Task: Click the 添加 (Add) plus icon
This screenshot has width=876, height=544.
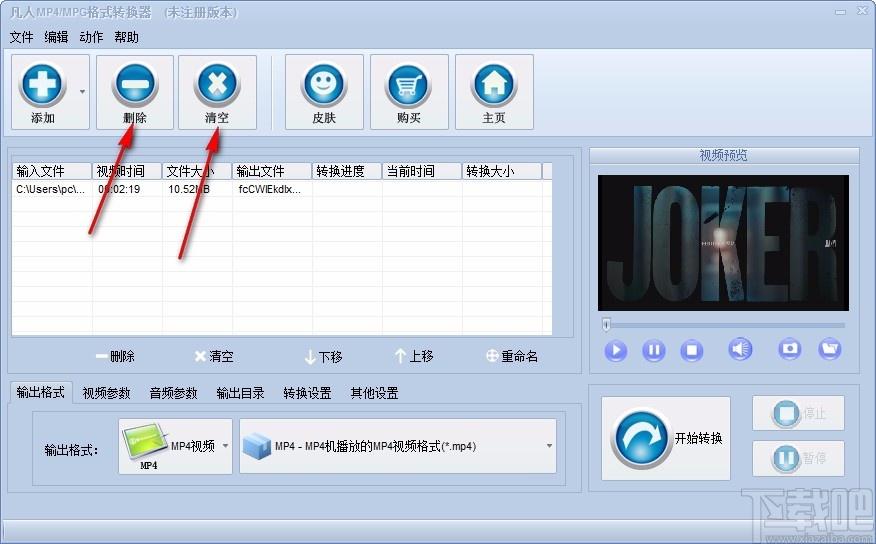Action: coord(42,84)
